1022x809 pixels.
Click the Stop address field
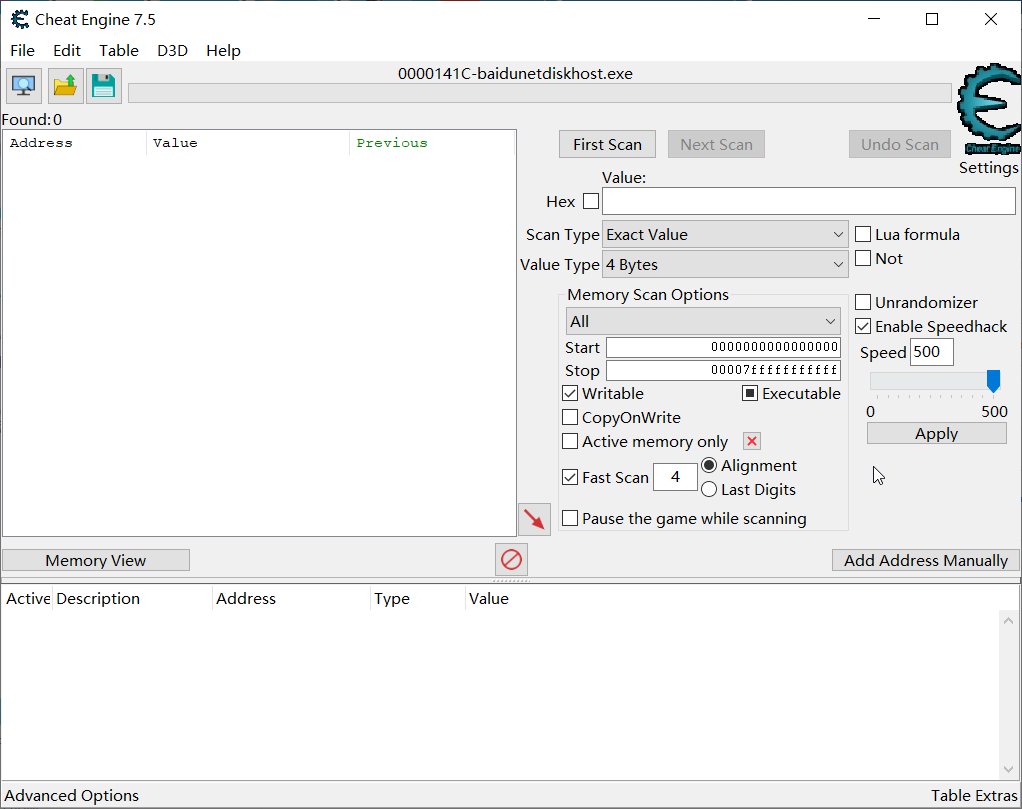[723, 370]
